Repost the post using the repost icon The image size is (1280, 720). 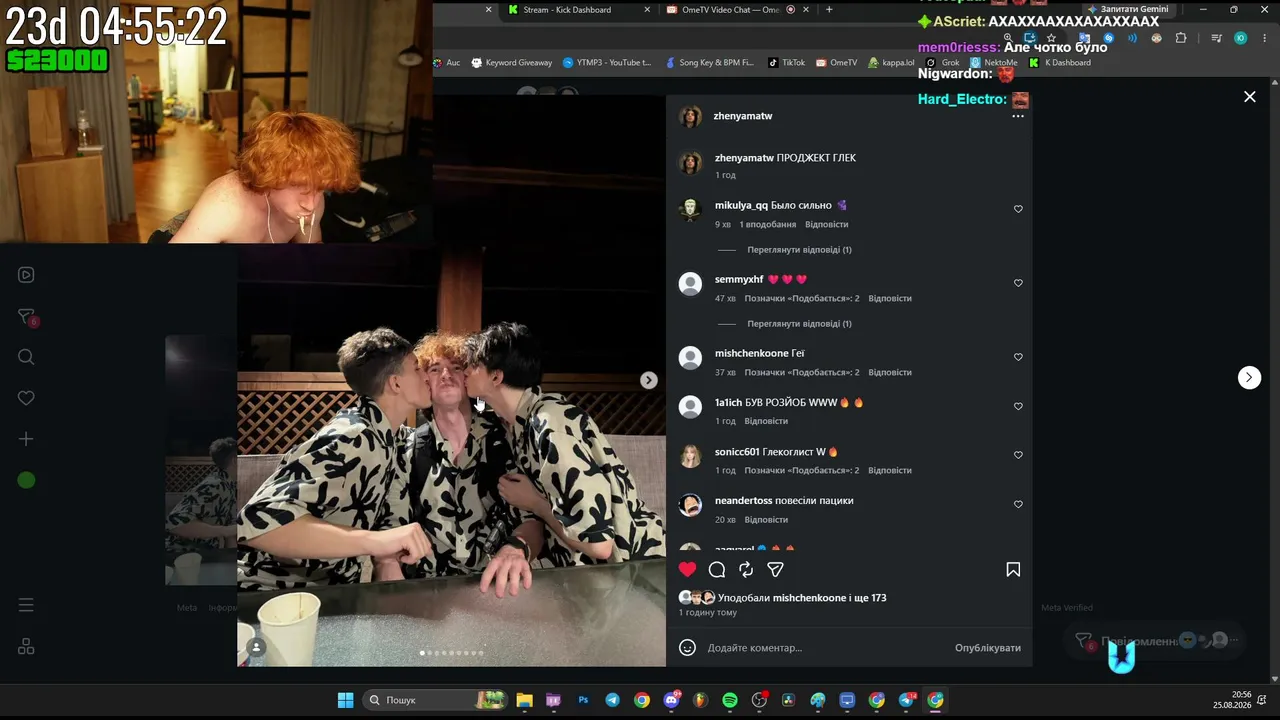point(746,569)
